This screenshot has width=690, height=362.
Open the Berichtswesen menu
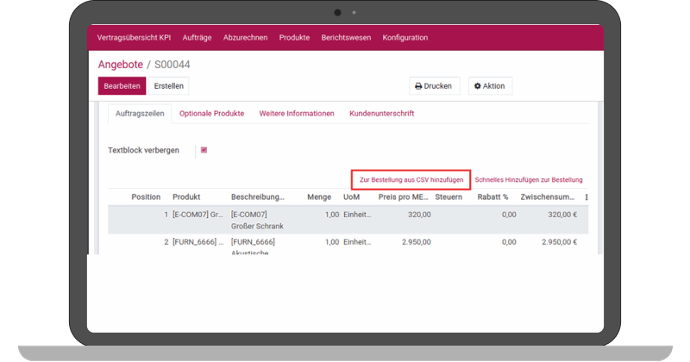346,37
